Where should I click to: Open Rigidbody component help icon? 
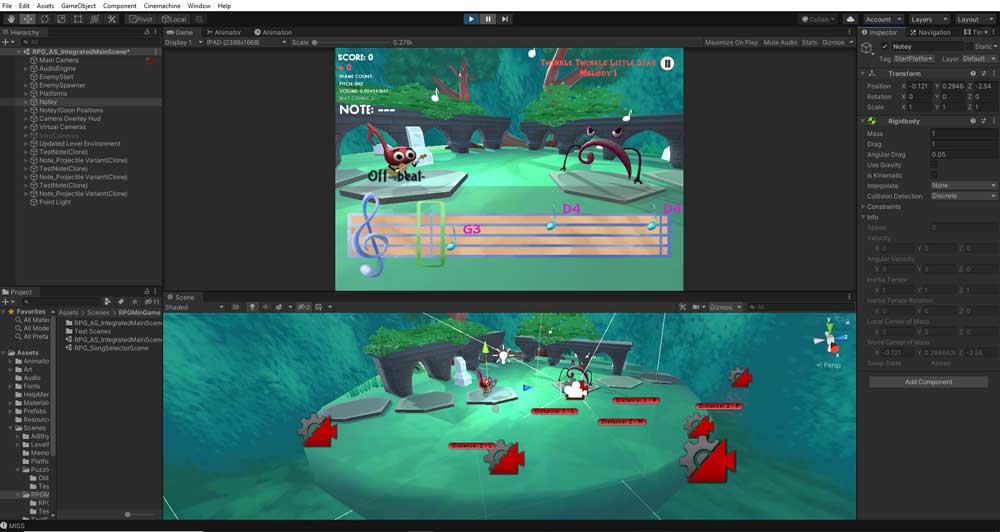[973, 121]
